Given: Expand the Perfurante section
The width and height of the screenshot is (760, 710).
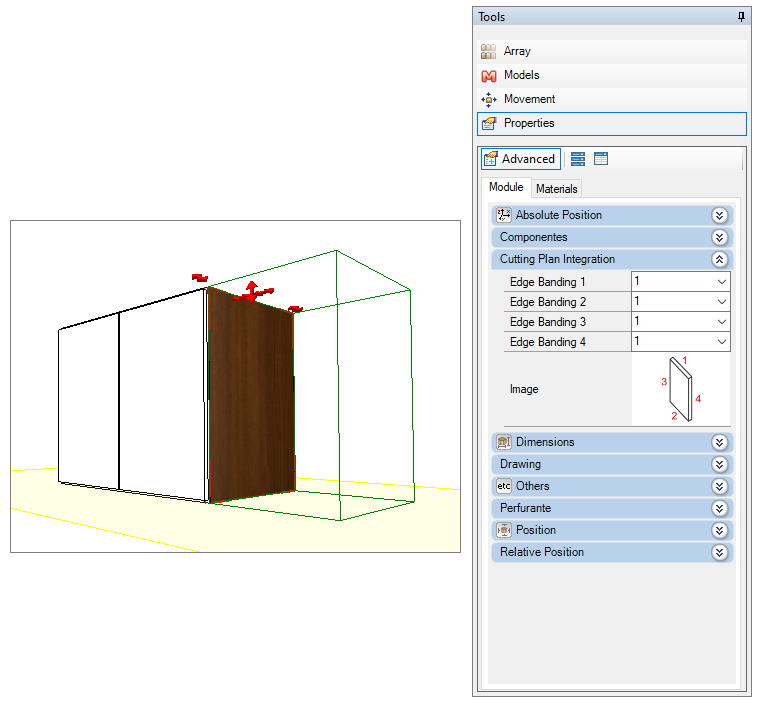Looking at the screenshot, I should pos(719,508).
